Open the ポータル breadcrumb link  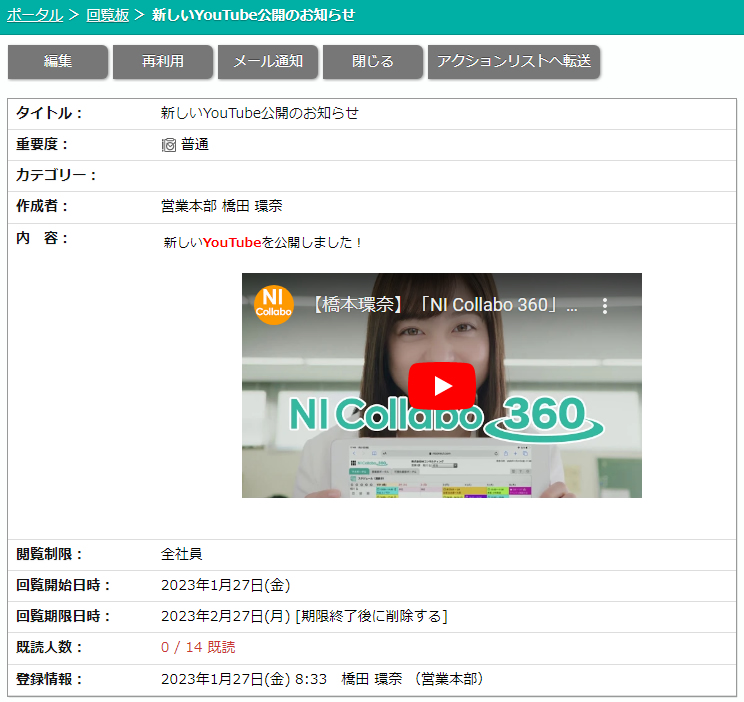coord(35,15)
